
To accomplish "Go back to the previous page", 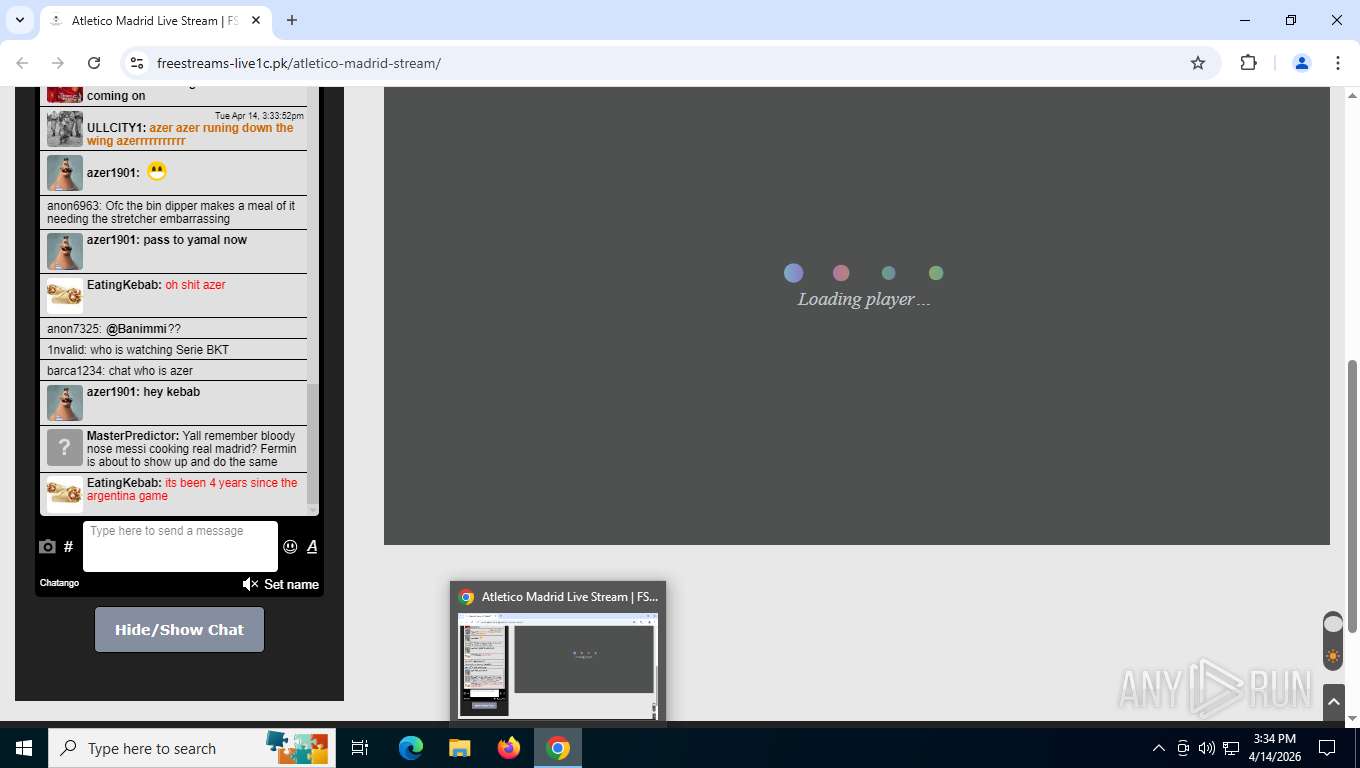I will pos(22,63).
